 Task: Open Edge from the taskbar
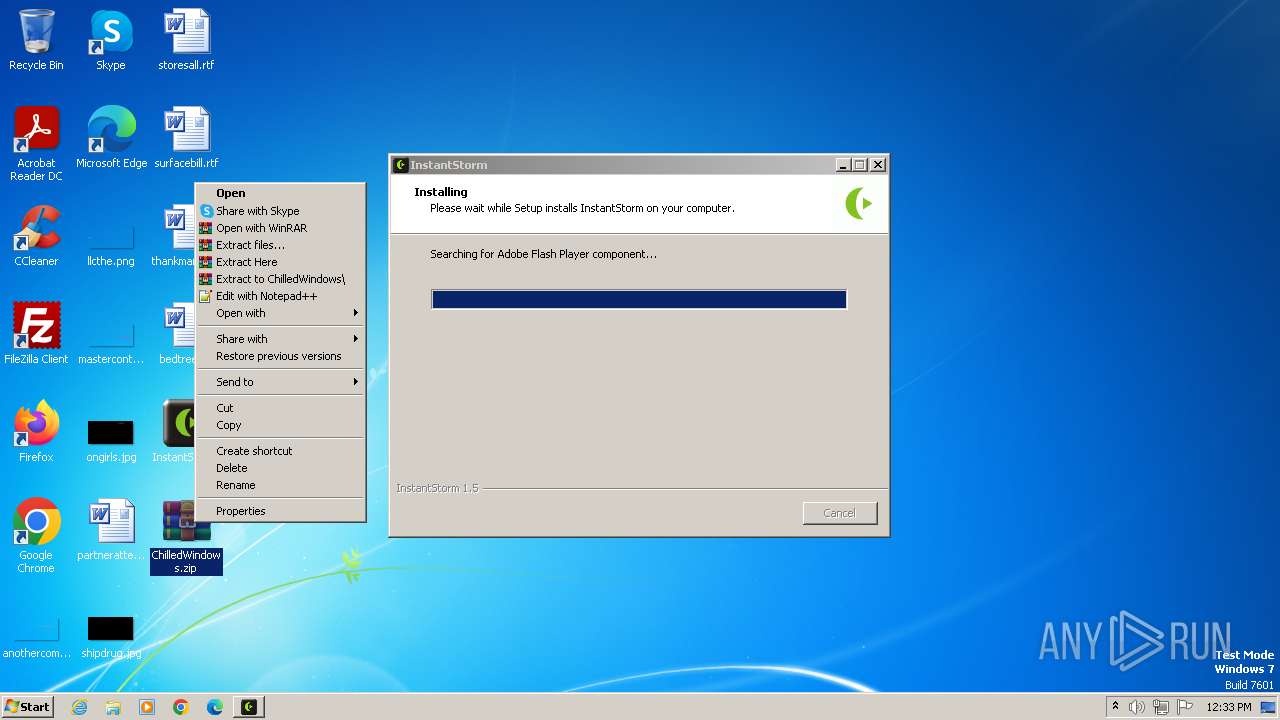point(215,707)
